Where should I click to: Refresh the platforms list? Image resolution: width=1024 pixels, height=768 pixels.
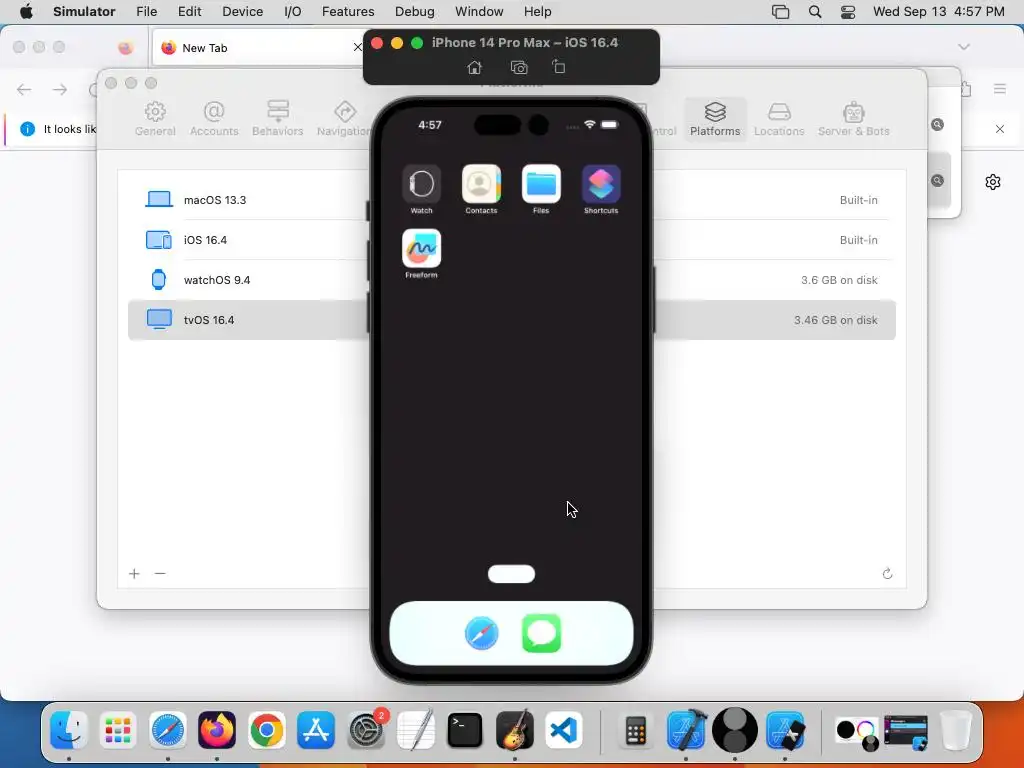(x=887, y=574)
